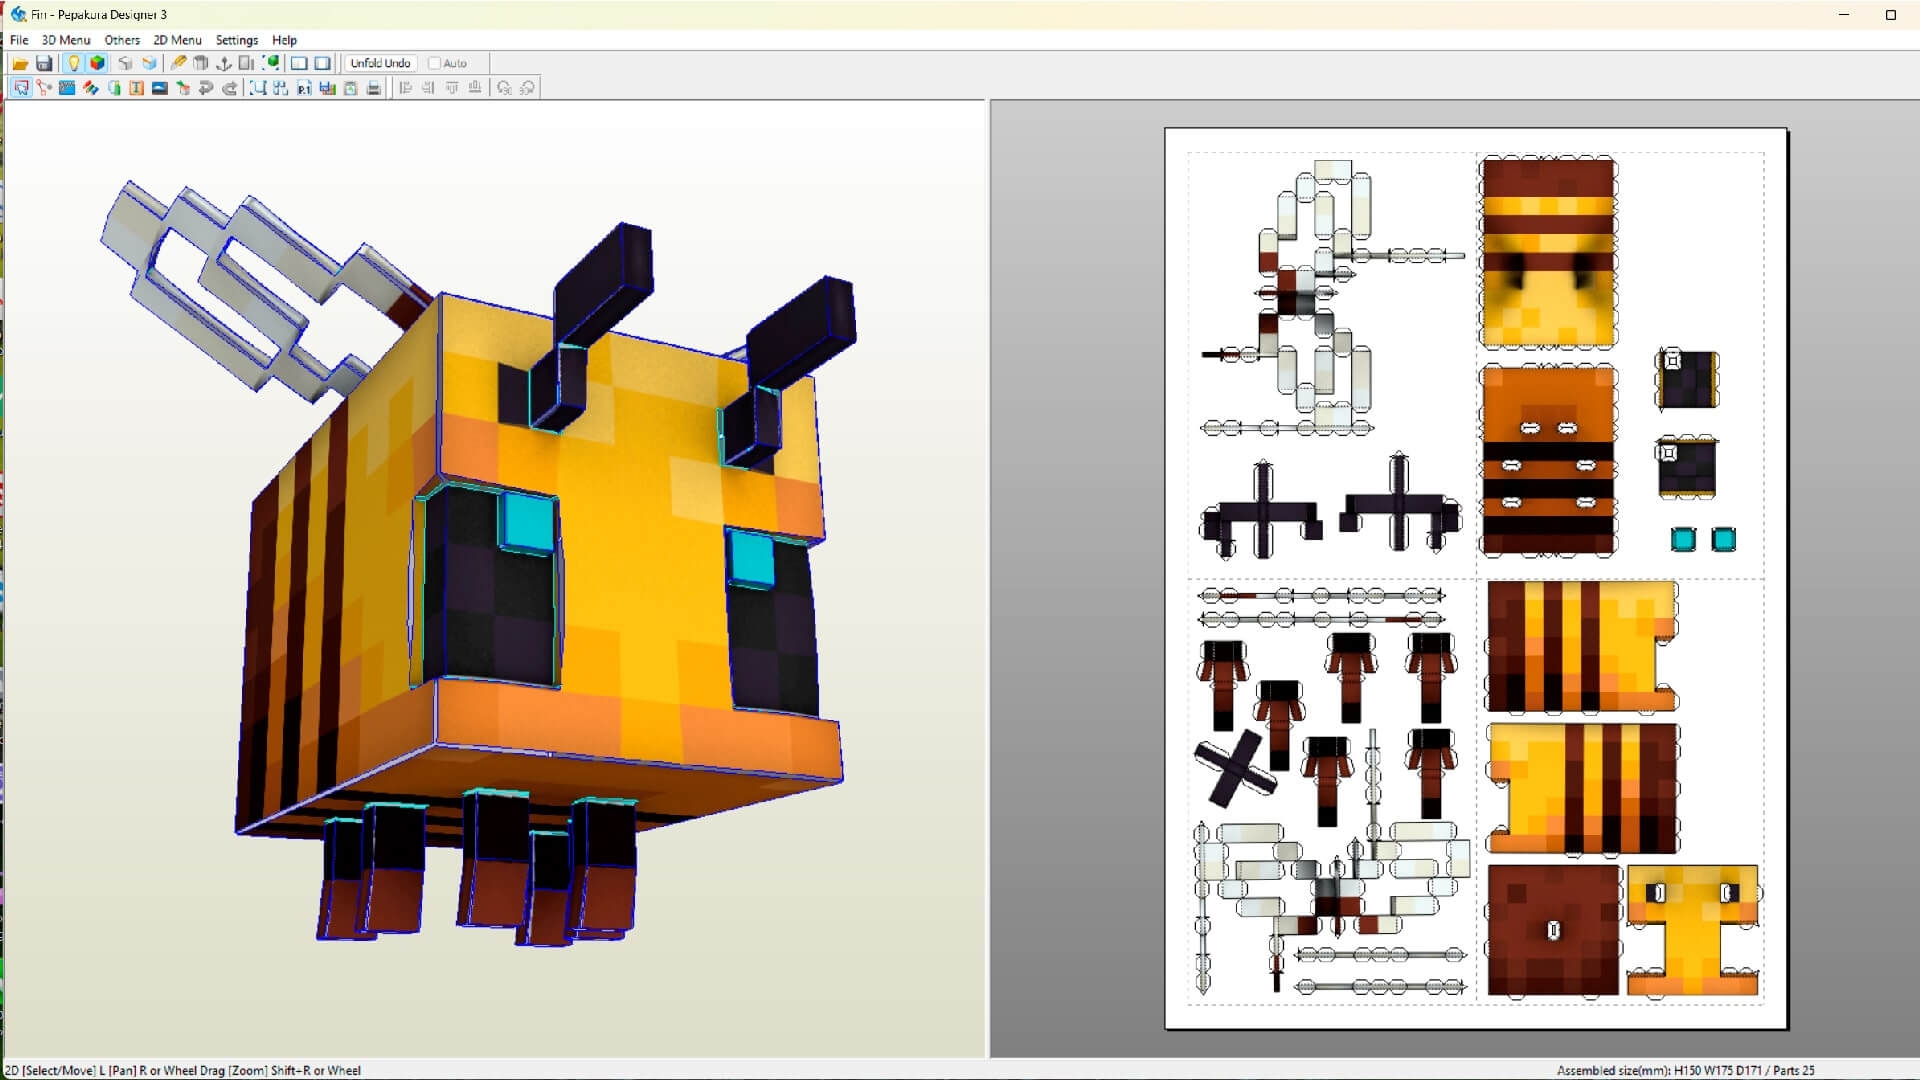Click the green cube fit-view icon
The height and width of the screenshot is (1080, 1920).
click(271, 63)
